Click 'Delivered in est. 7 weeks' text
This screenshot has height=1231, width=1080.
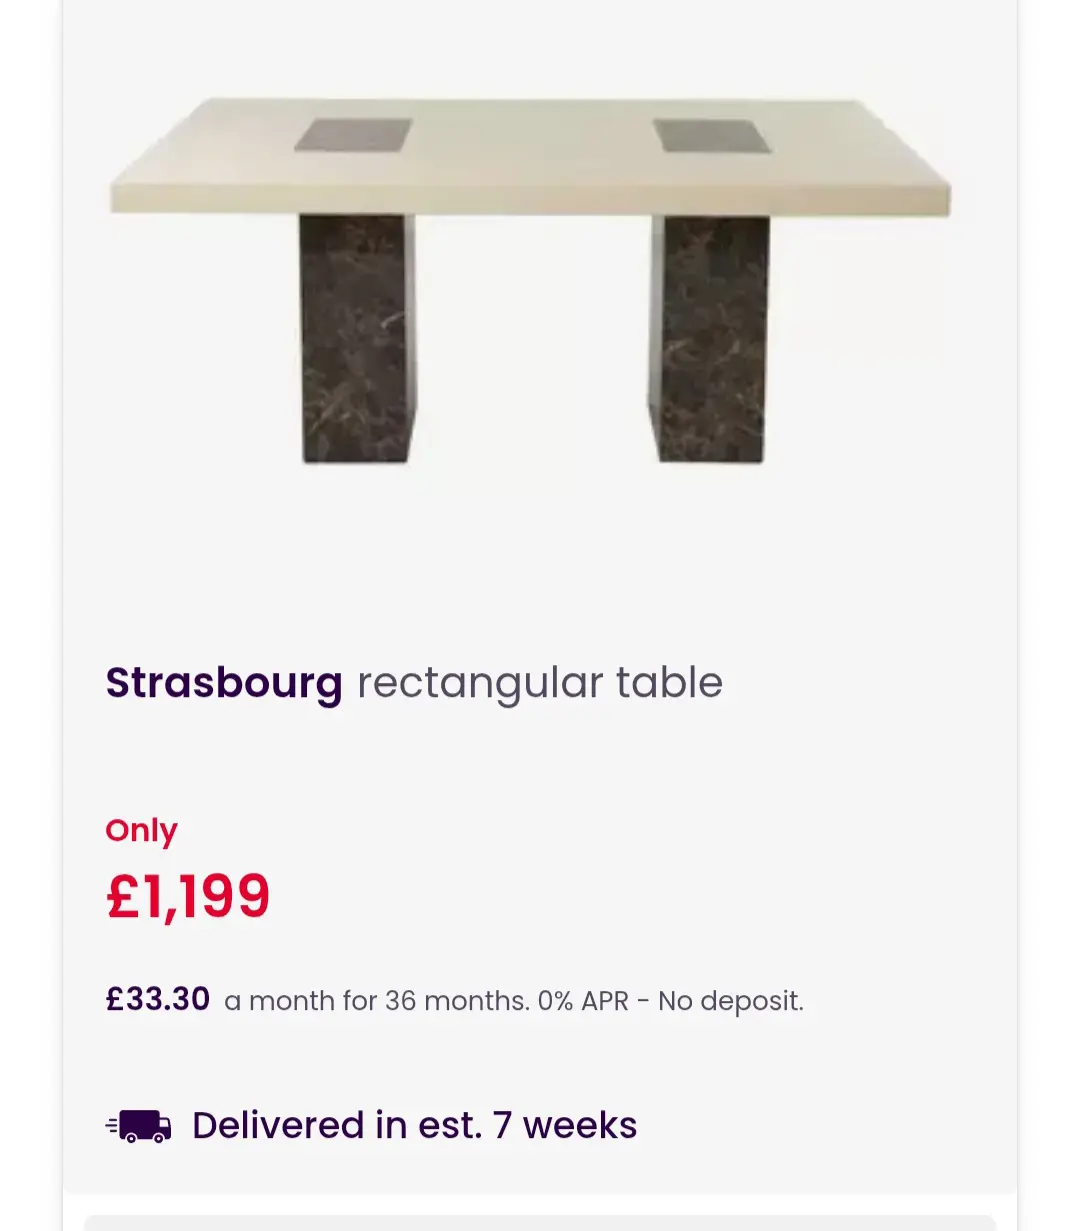pos(414,1126)
